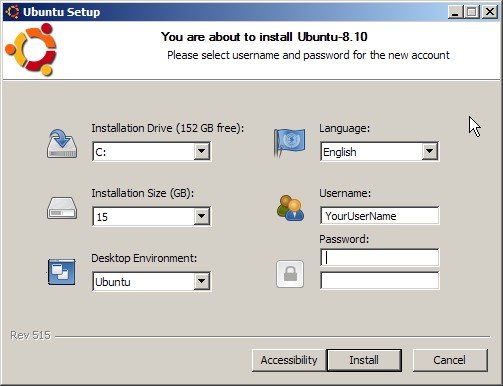This screenshot has width=503, height=386.
Task: Click the 'Rev 515' revision text
Action: point(30,335)
